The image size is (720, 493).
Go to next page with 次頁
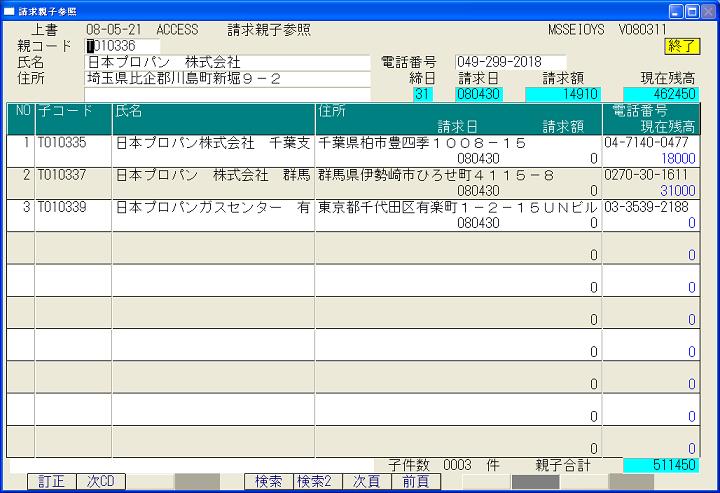367,482
